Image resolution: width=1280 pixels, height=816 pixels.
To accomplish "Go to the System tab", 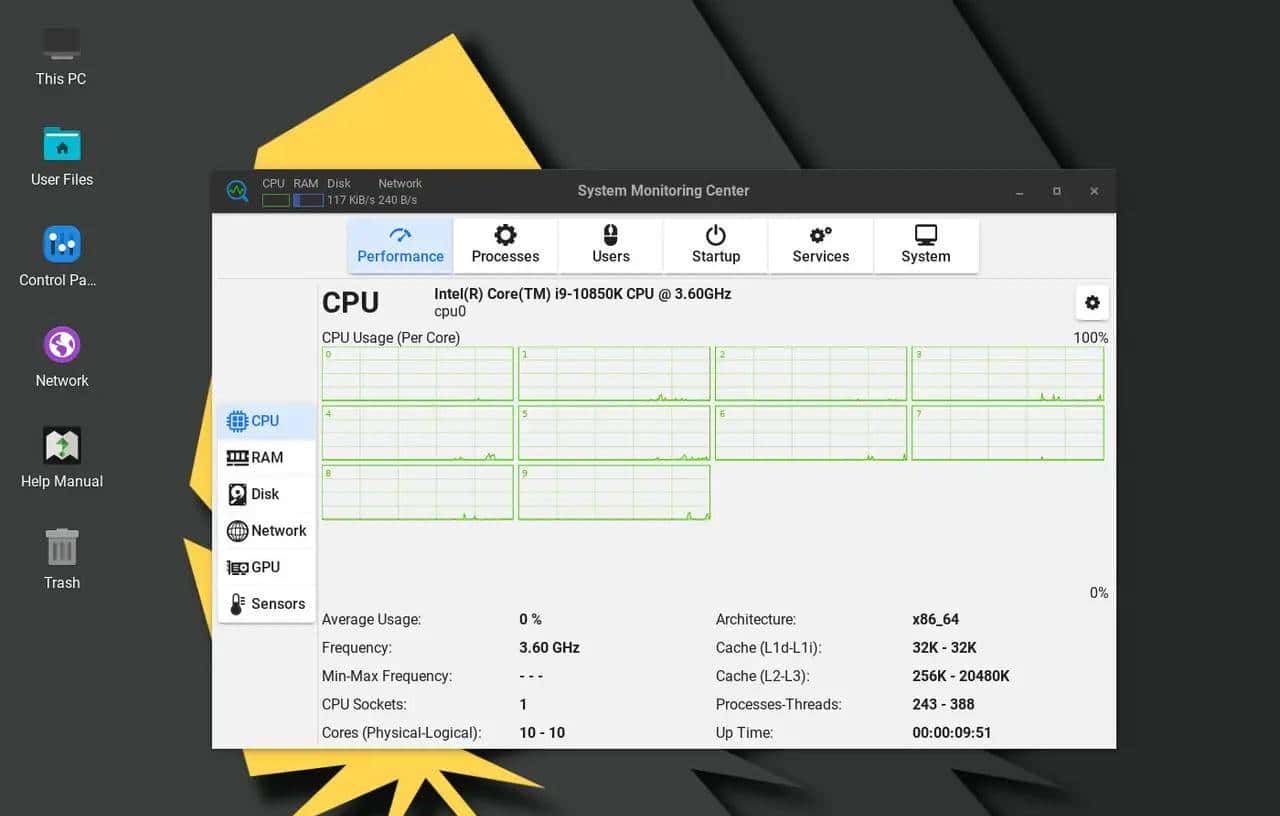I will 925,245.
